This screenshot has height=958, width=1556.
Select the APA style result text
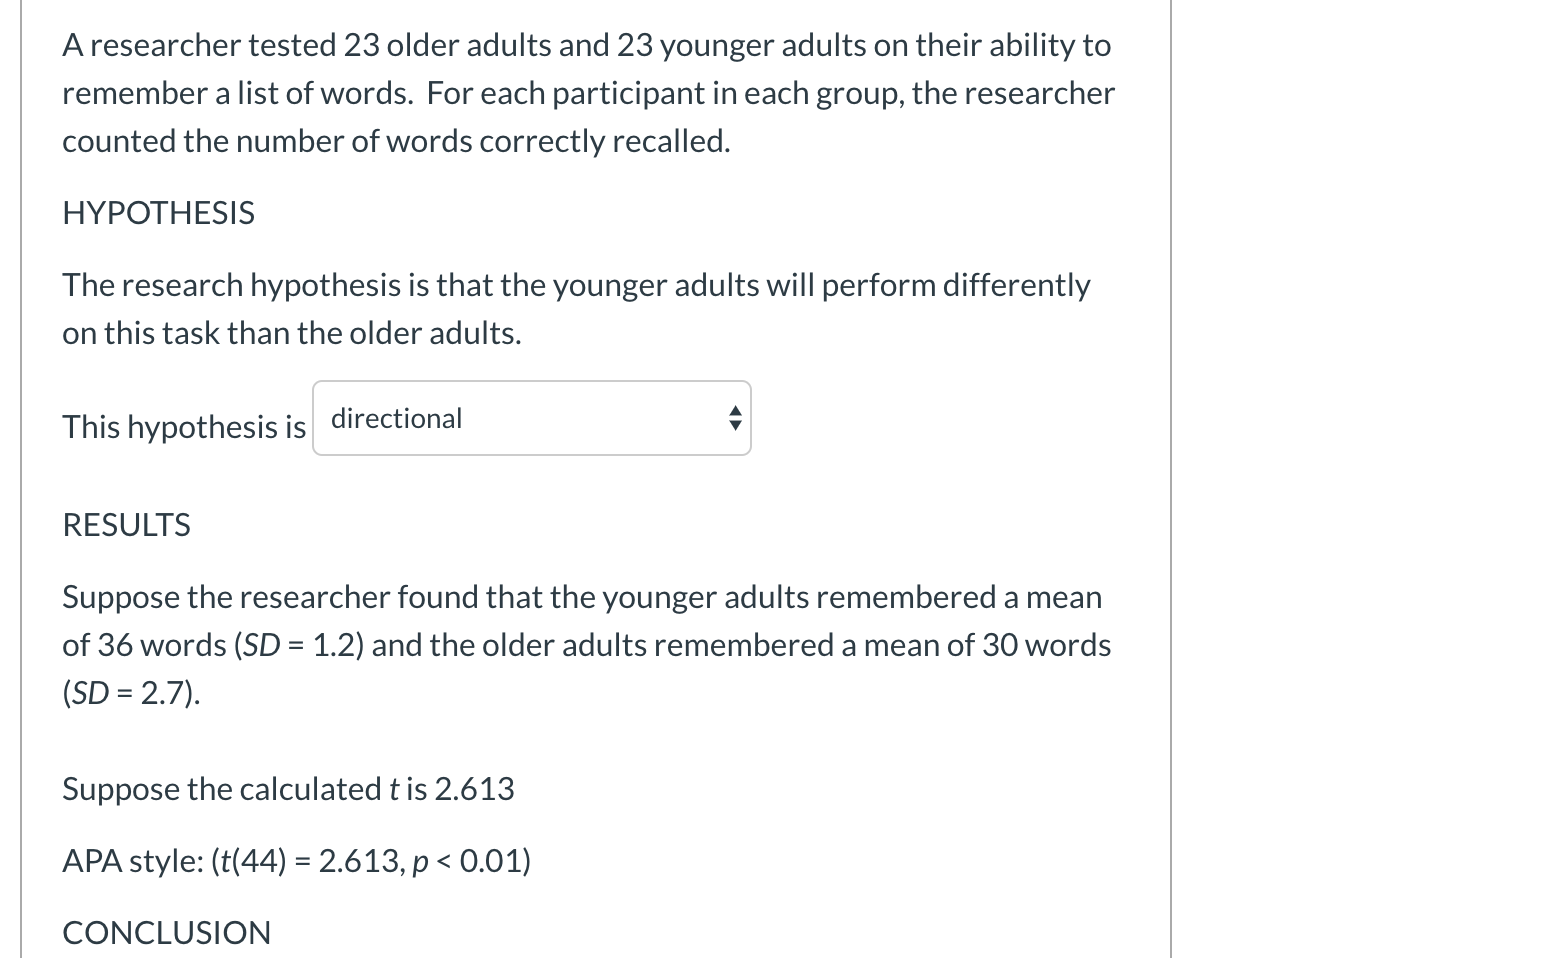(x=296, y=860)
